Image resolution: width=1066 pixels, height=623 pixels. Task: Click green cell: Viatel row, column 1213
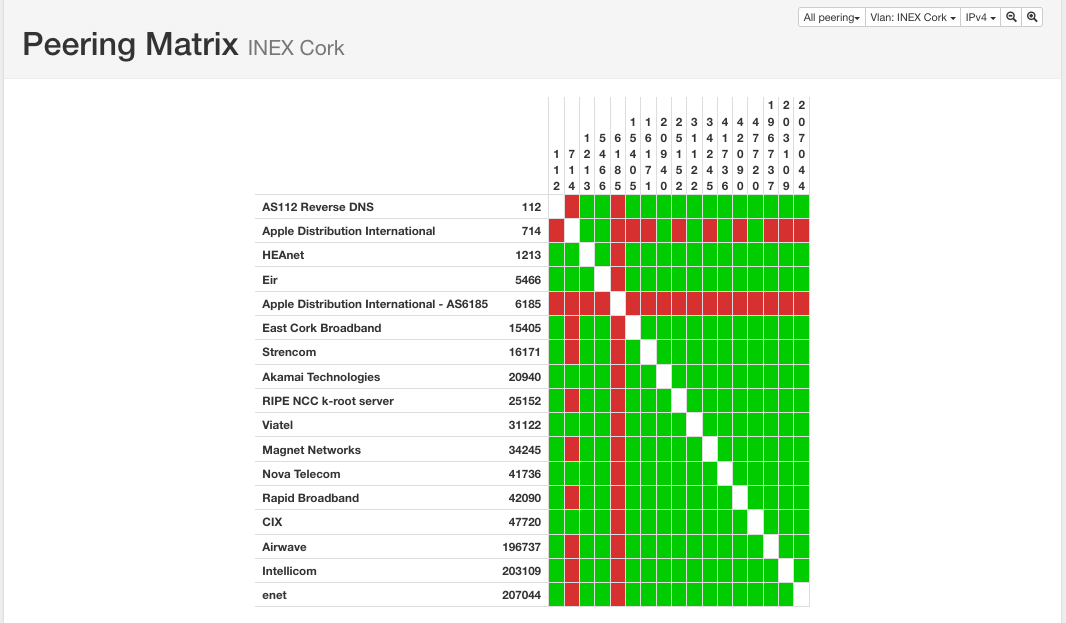coord(587,425)
